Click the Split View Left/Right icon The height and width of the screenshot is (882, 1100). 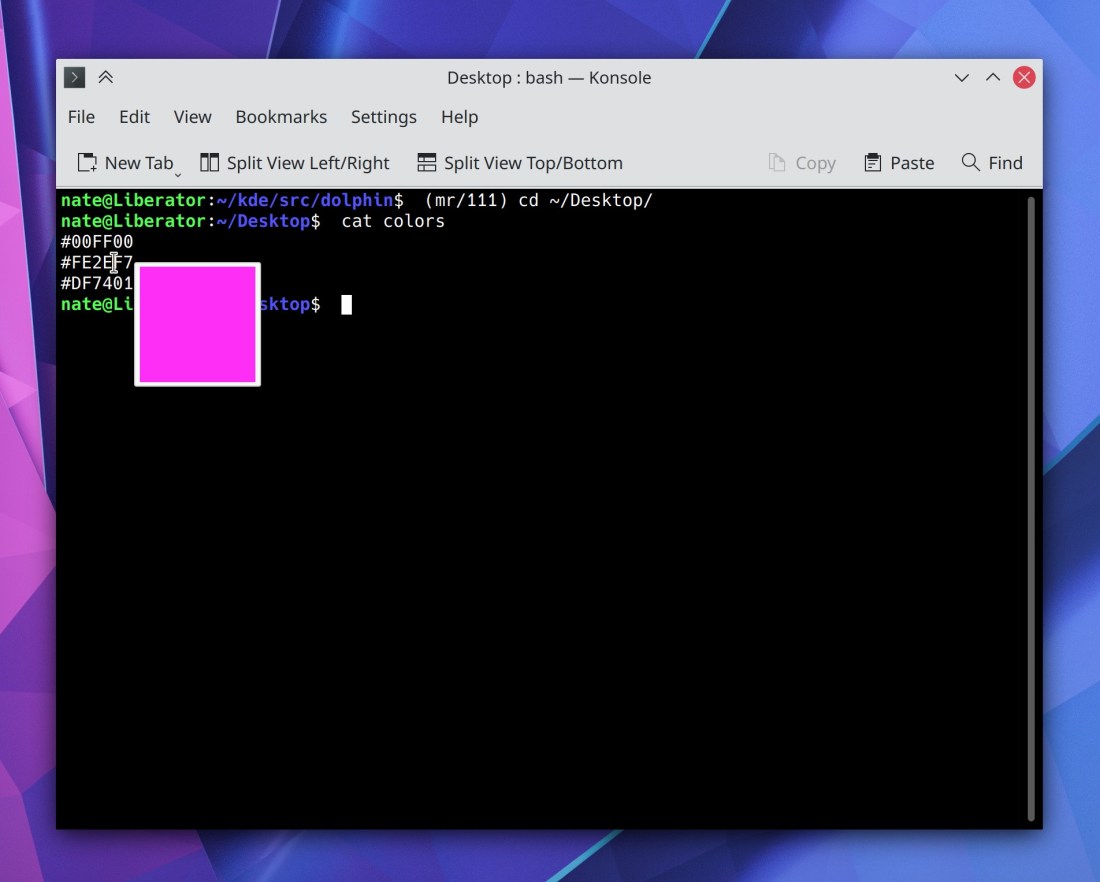210,163
